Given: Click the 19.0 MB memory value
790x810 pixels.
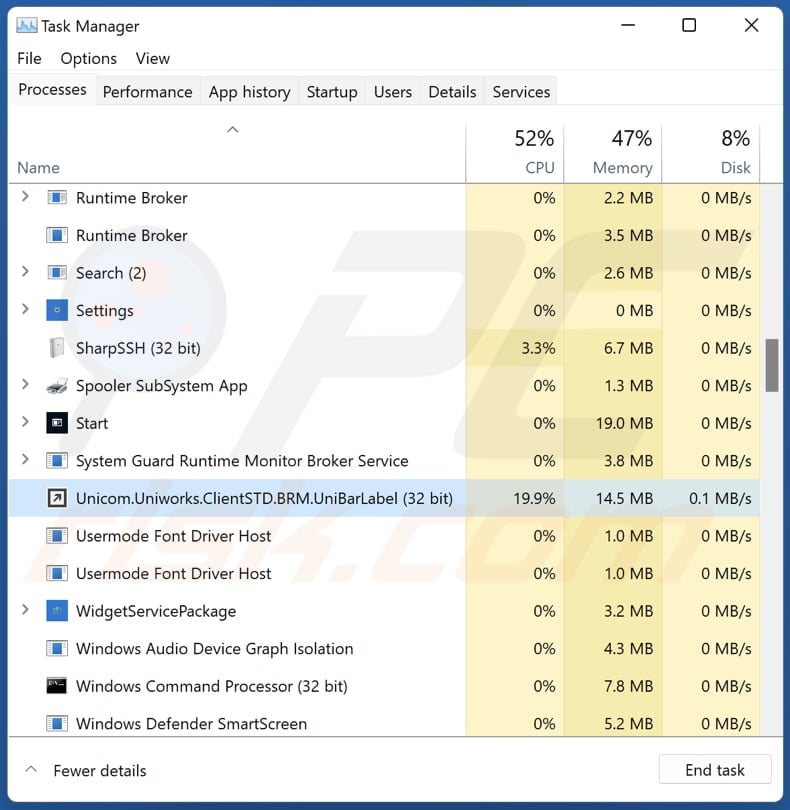Looking at the screenshot, I should tap(624, 423).
